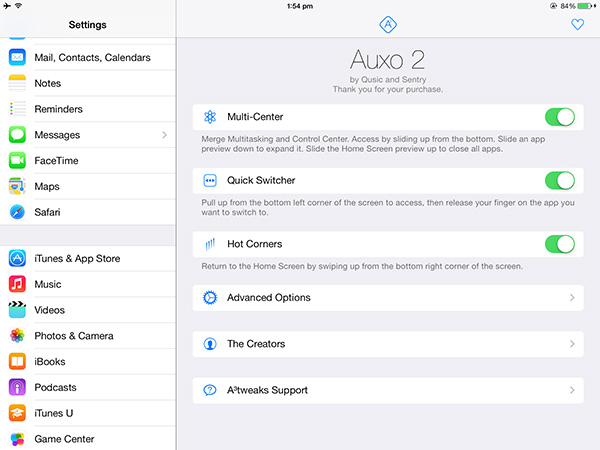Image resolution: width=600 pixels, height=450 pixels.
Task: Tap the Podcasts icon in sidebar
Action: 17,387
